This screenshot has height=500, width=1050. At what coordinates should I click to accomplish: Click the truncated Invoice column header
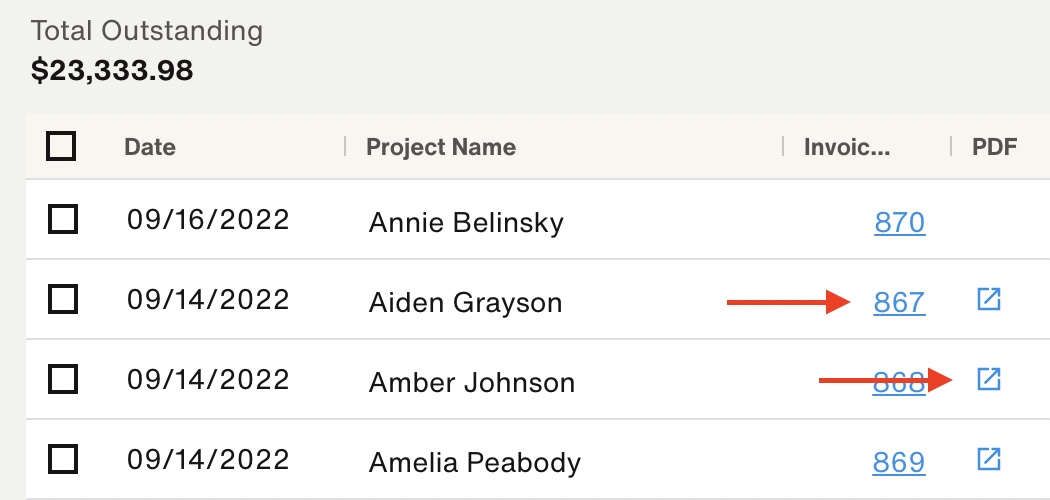[847, 147]
